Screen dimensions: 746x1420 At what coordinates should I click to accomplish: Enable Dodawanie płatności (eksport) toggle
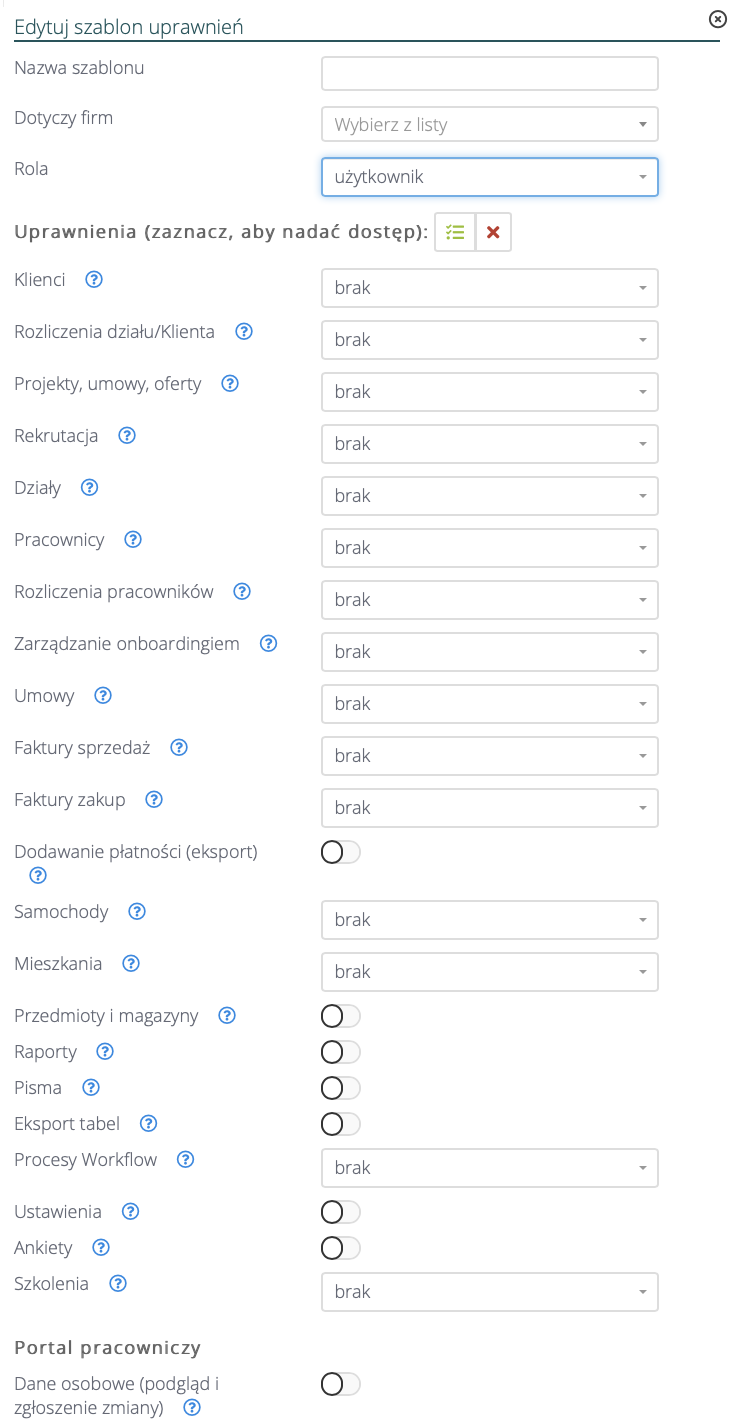[340, 852]
